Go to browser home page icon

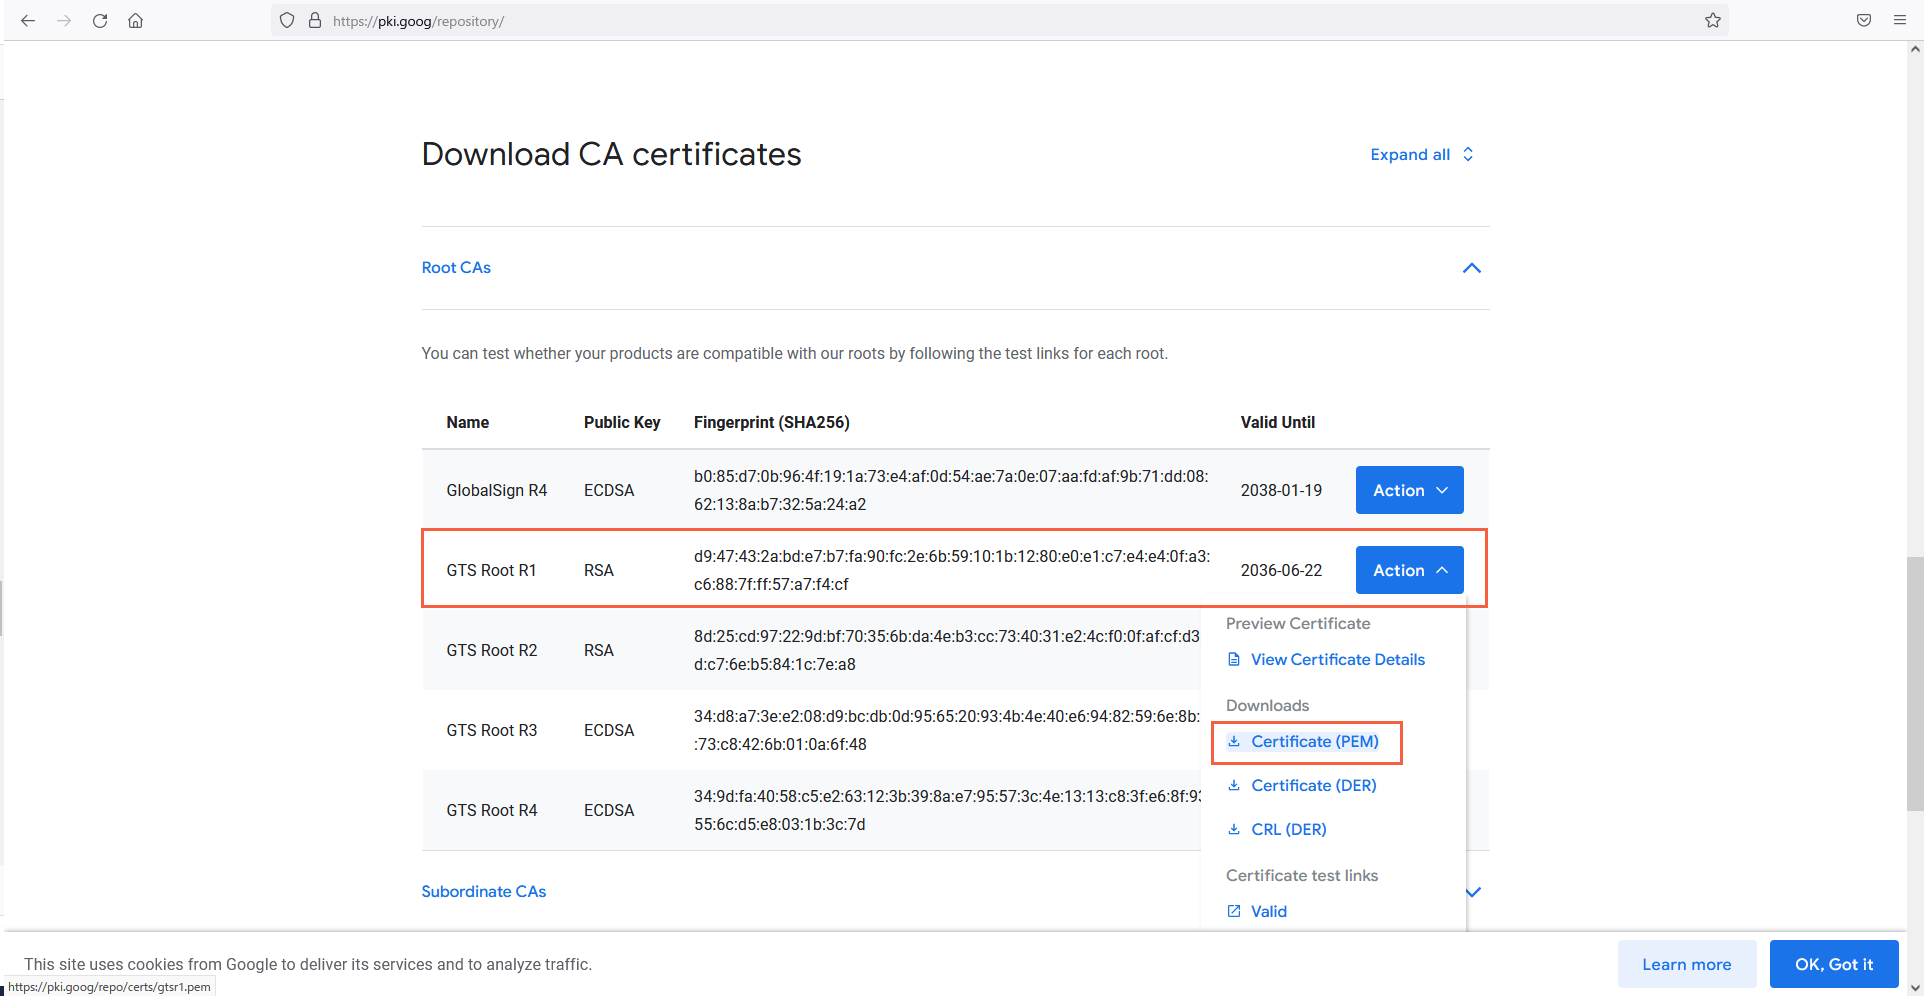[x=135, y=20]
